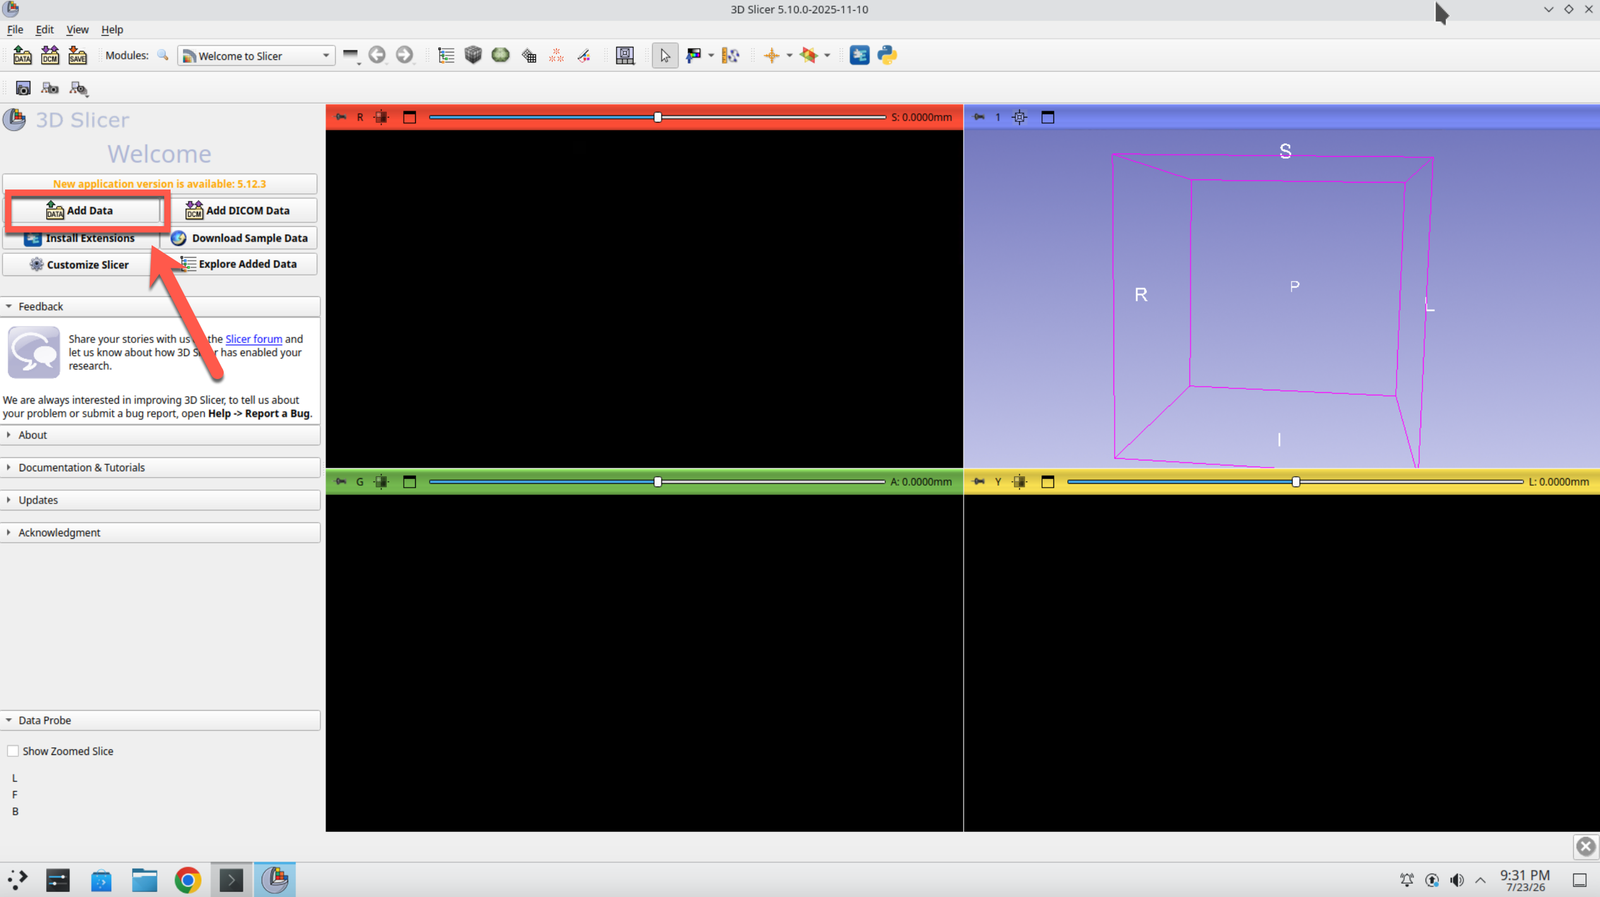This screenshot has height=897, width=1600.
Task: Click the capture scene view icon
Action: (x=50, y=89)
